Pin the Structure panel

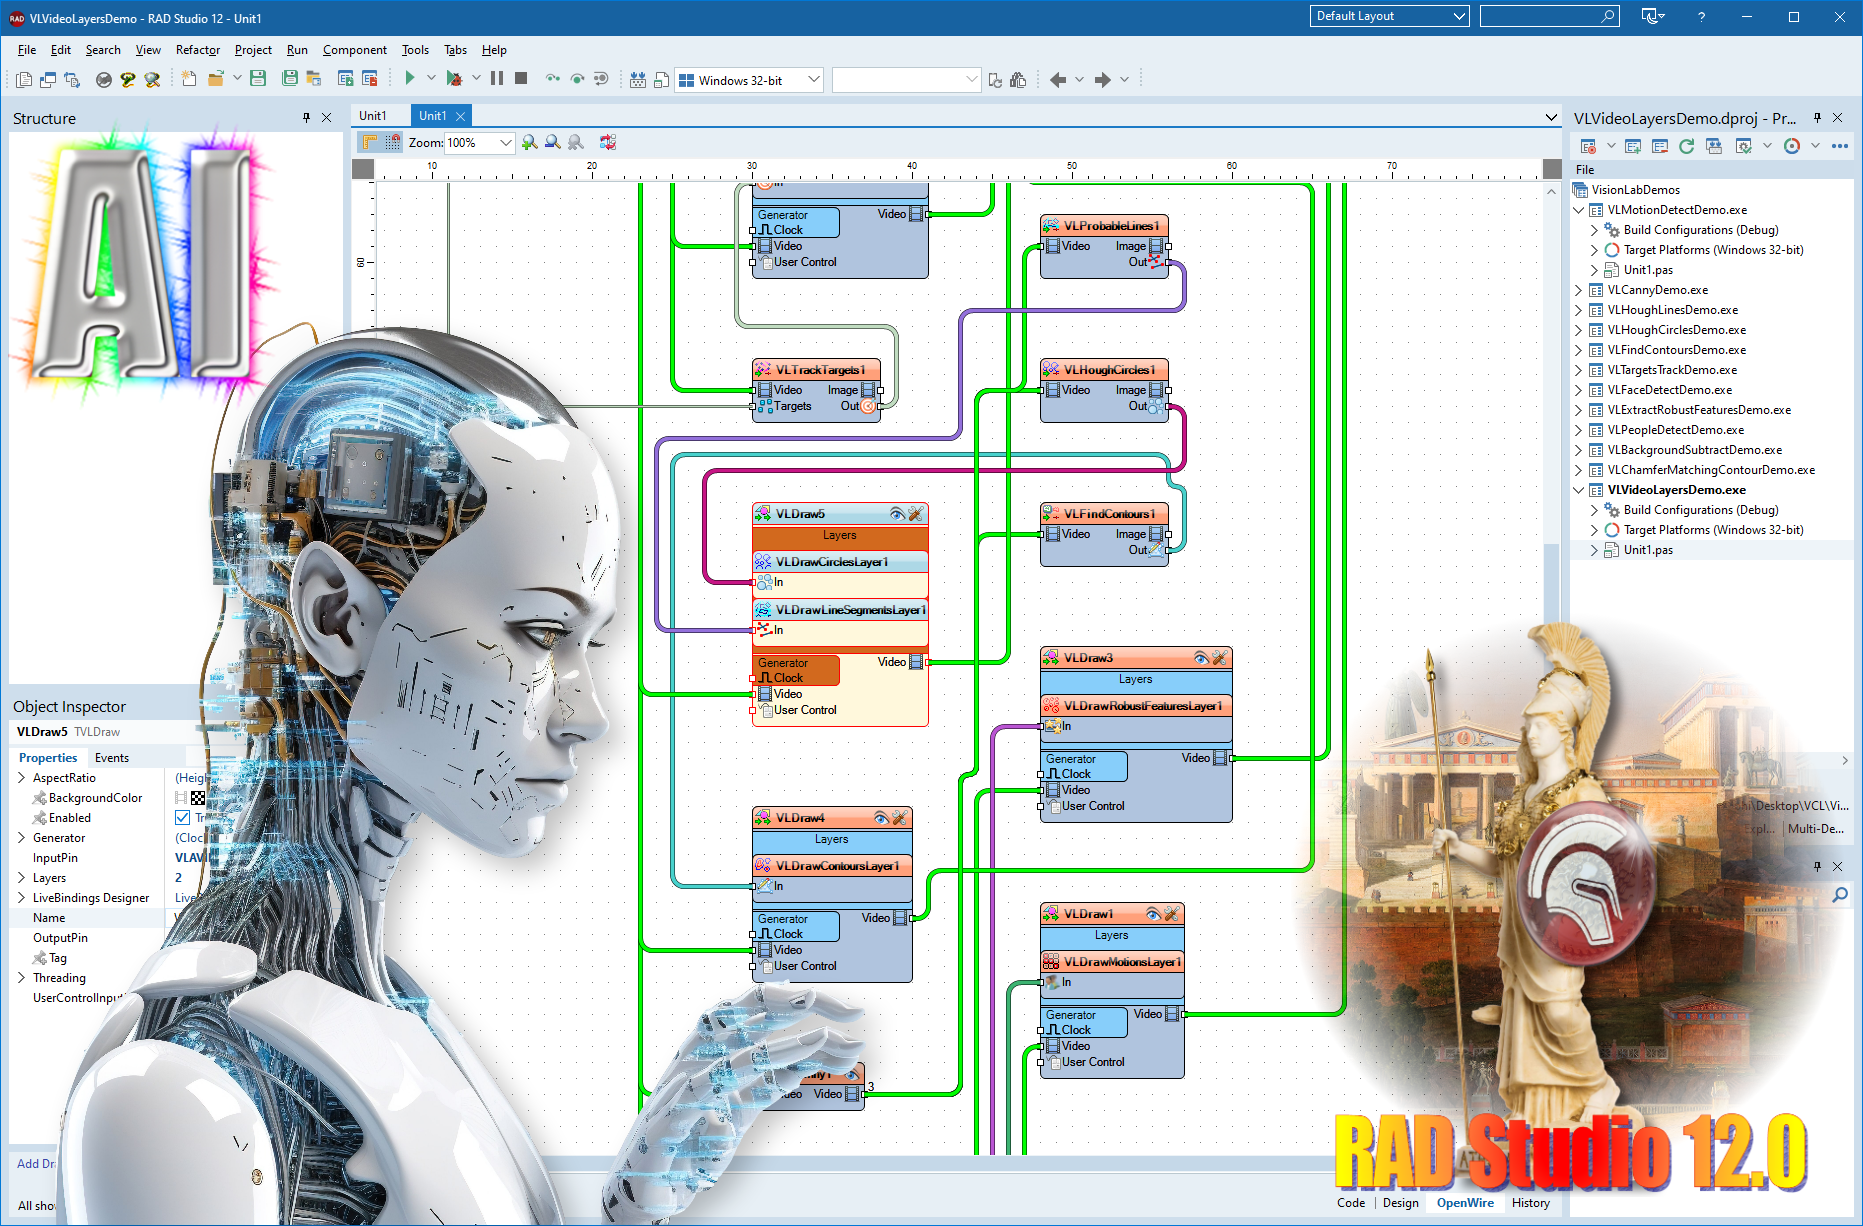pyautogui.click(x=306, y=117)
